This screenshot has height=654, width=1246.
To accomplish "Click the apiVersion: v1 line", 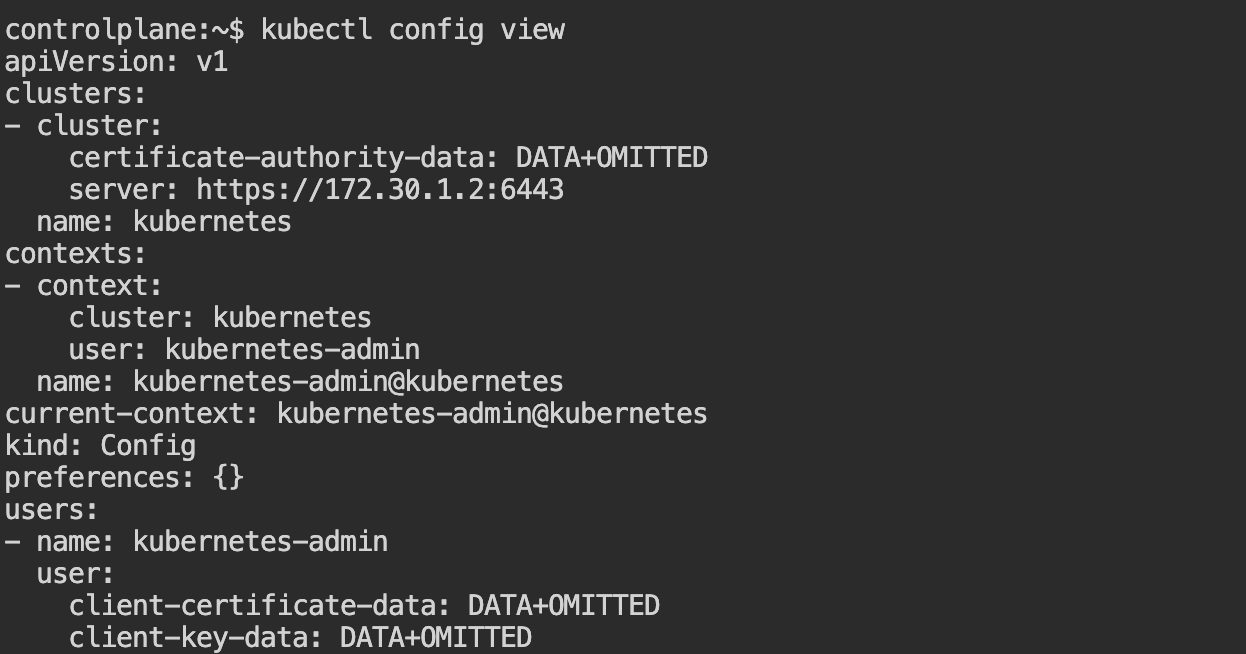I will 117,62.
